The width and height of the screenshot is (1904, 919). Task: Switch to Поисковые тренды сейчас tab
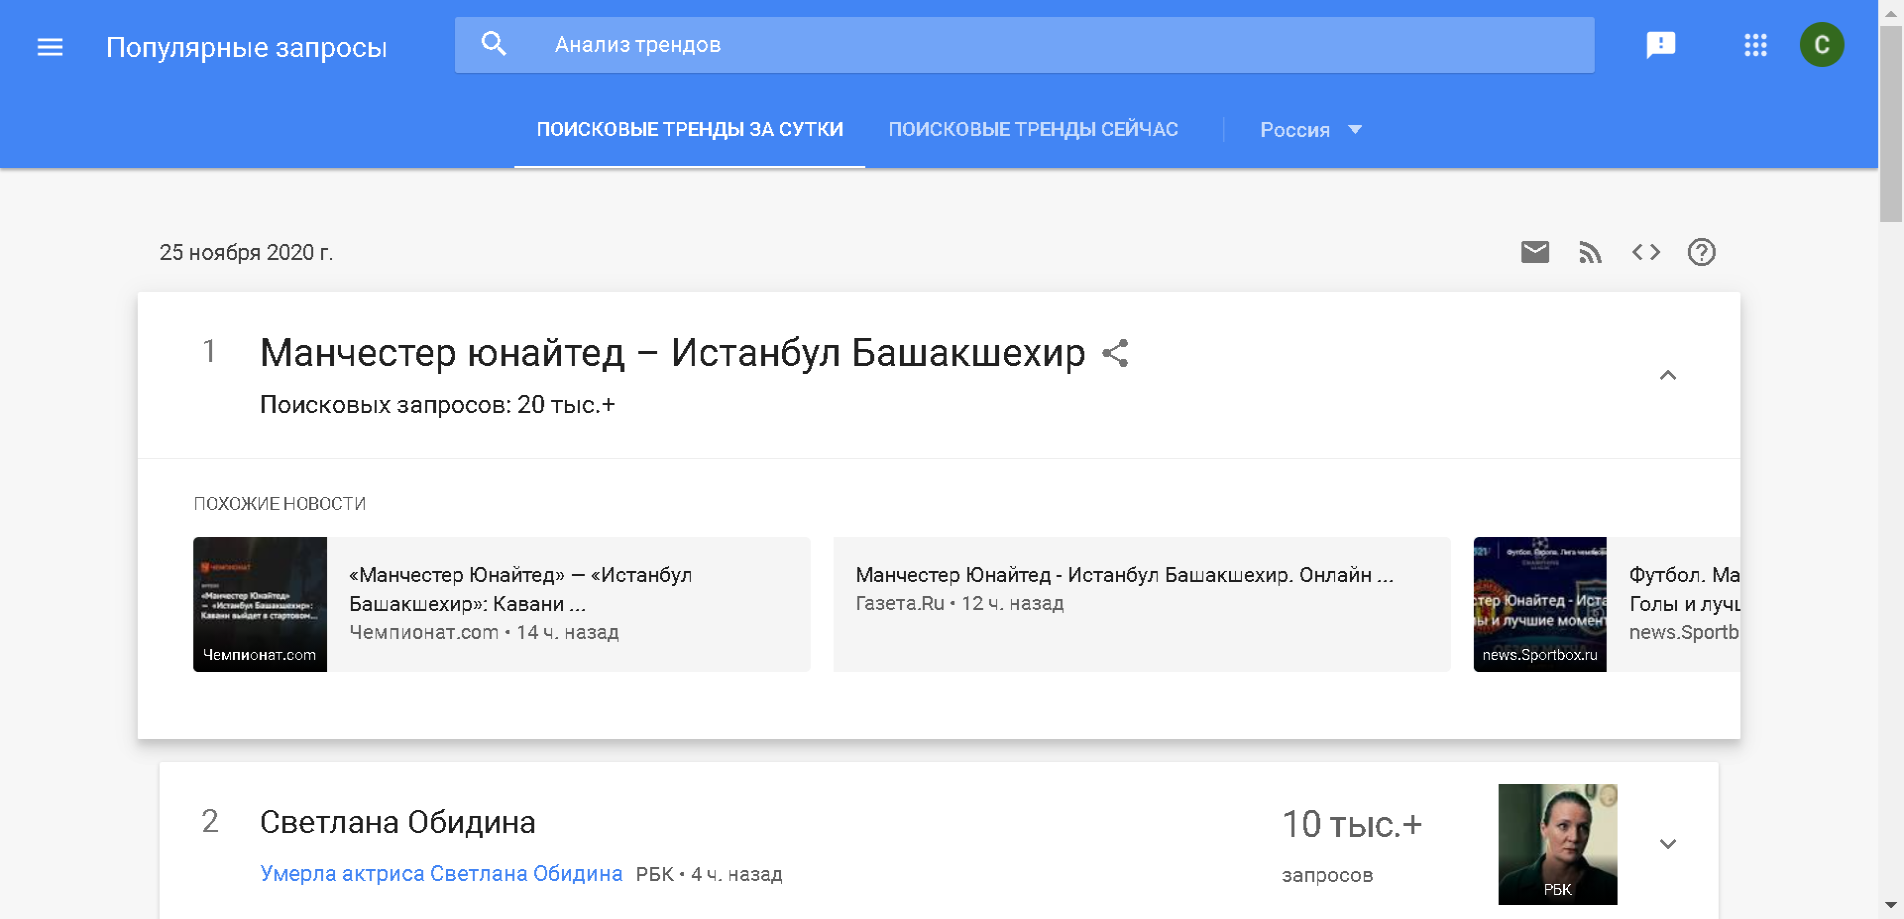[1033, 130]
